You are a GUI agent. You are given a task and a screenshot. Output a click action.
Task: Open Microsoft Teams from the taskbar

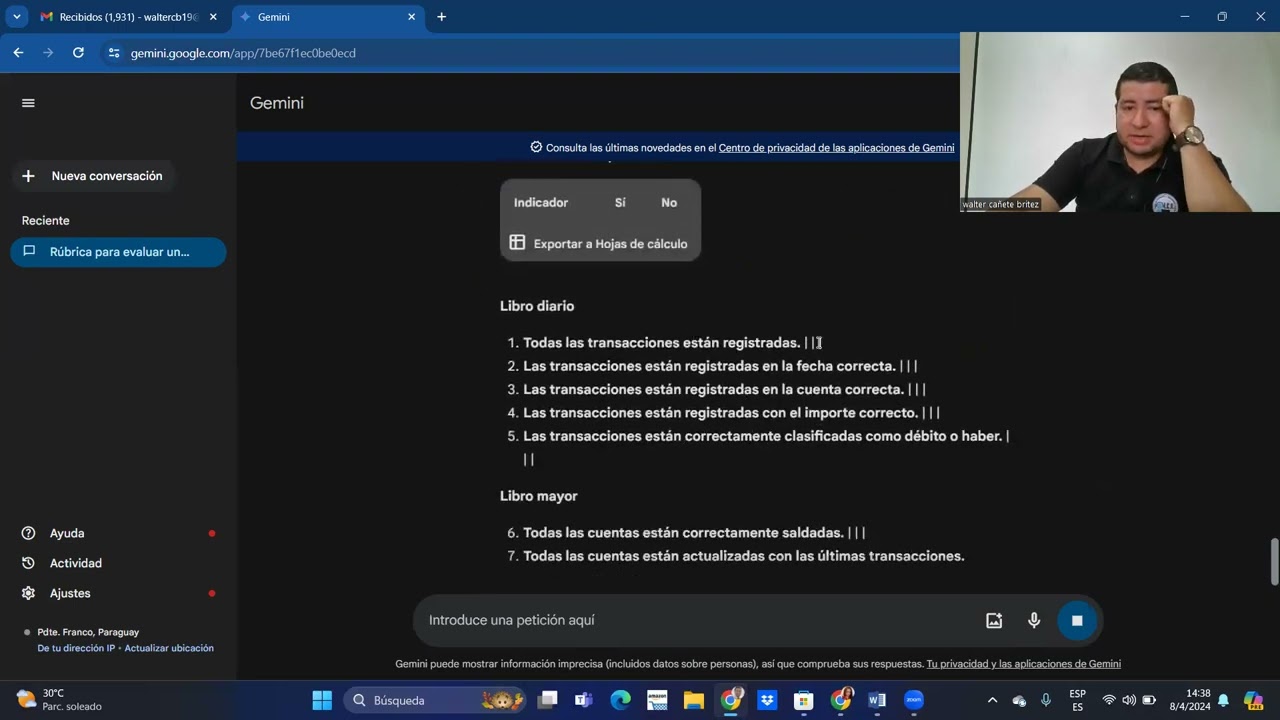point(584,700)
